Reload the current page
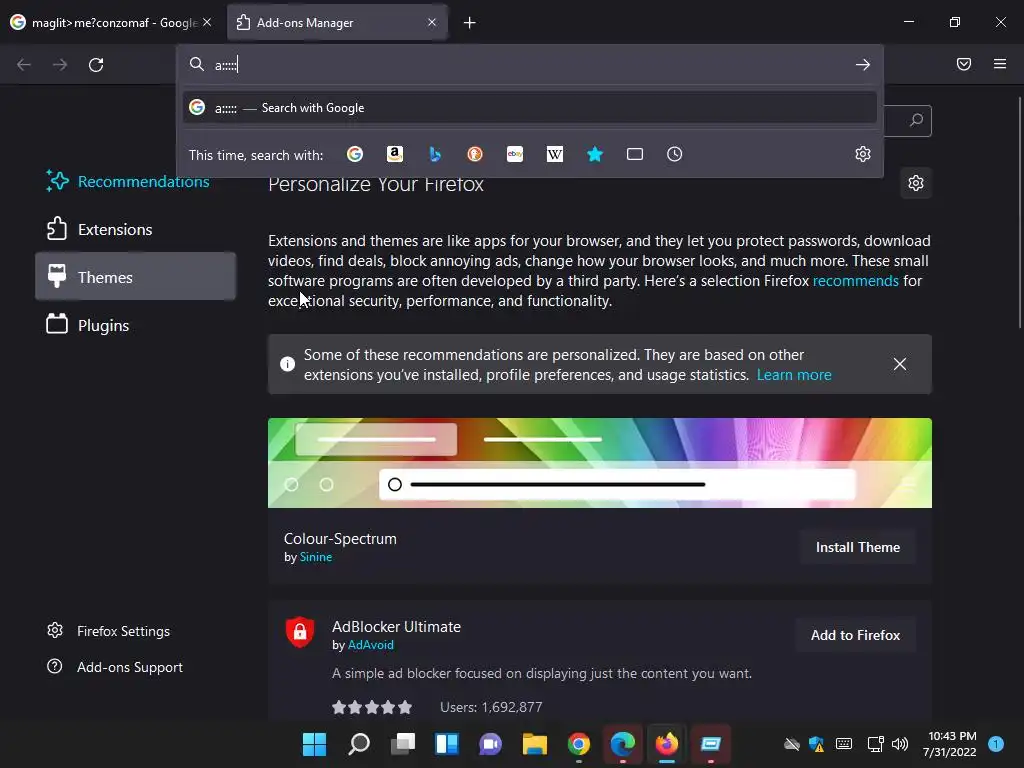1024x768 pixels. coord(96,65)
